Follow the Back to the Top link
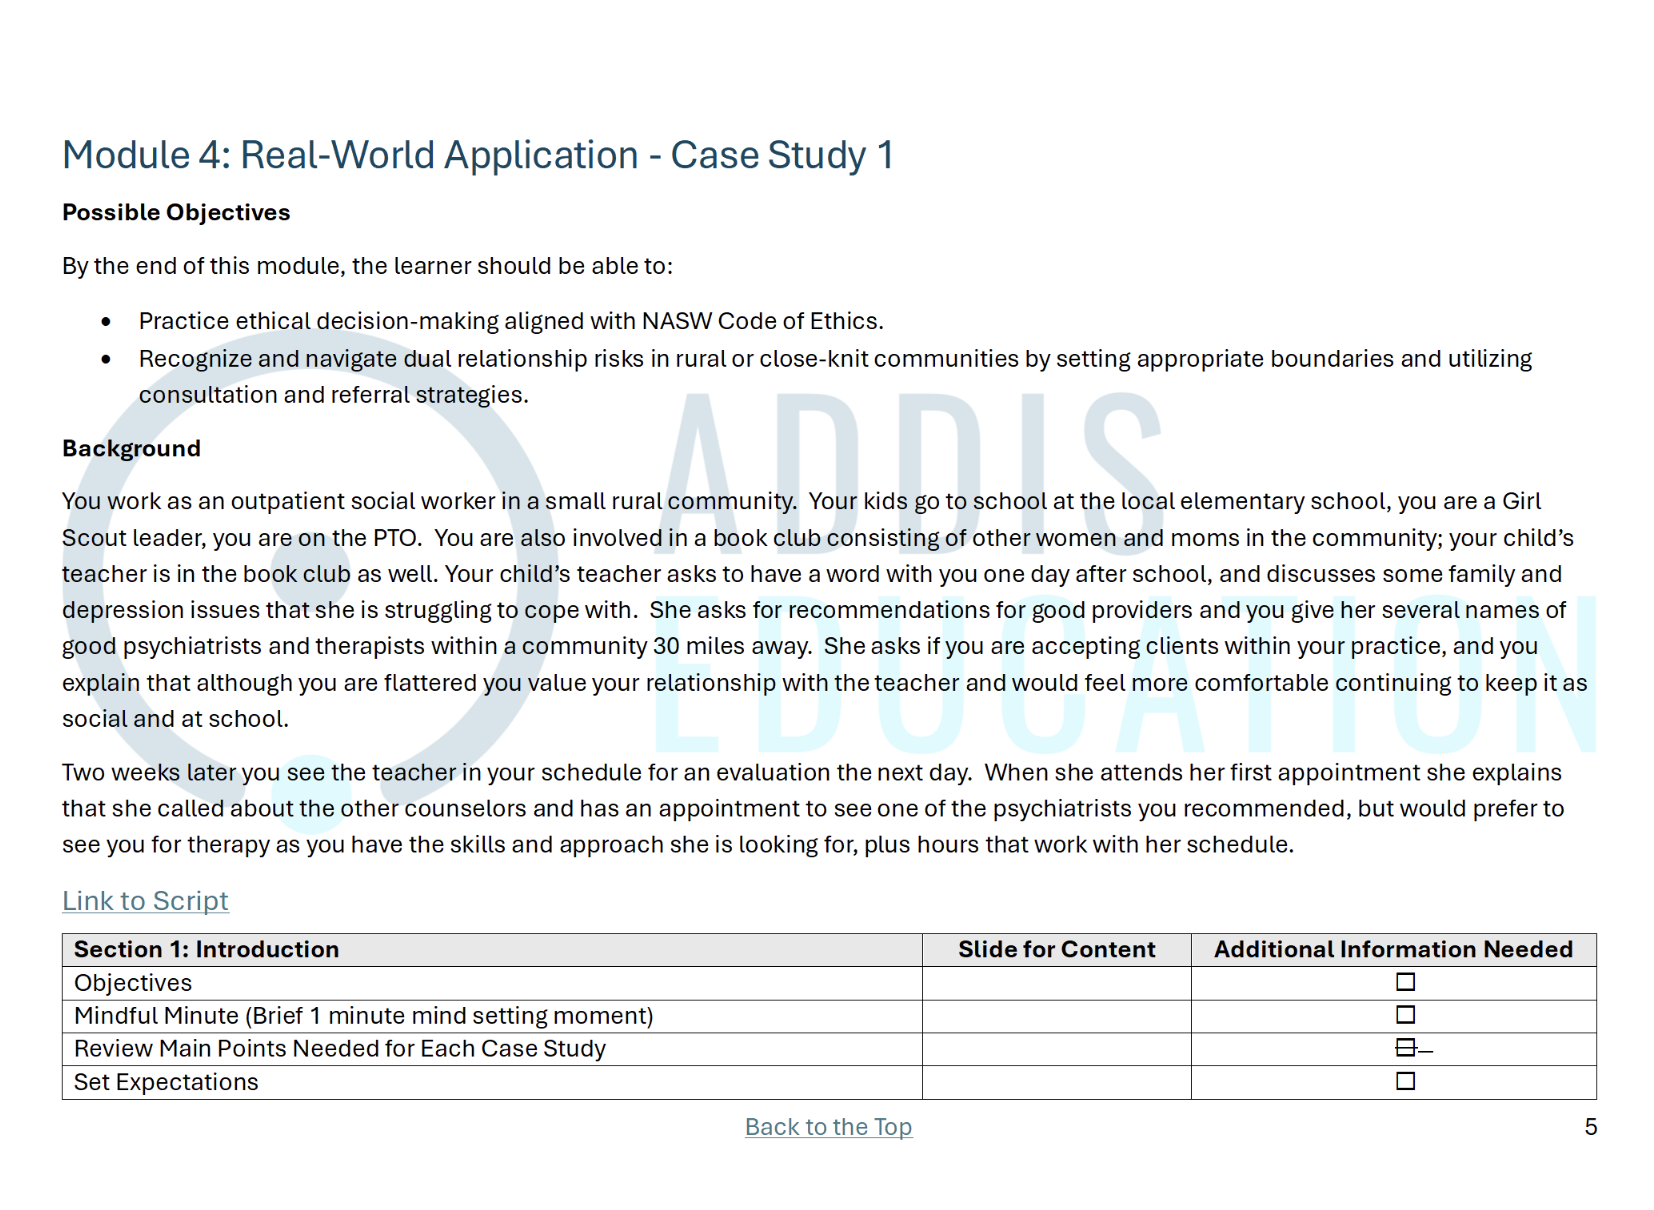Image resolution: width=1654 pixels, height=1210 pixels. point(828,1126)
